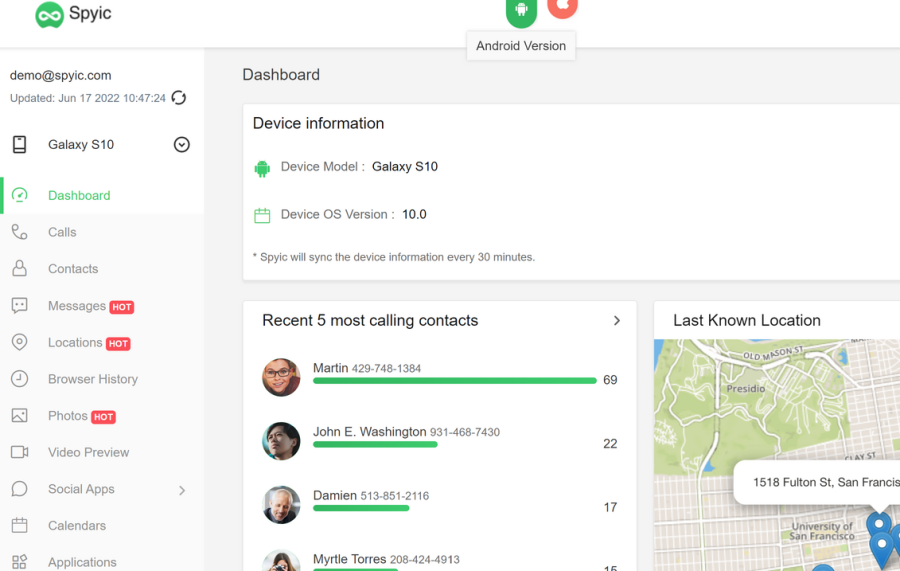Click the Spyic logo icon
900x571 pixels.
point(49,15)
